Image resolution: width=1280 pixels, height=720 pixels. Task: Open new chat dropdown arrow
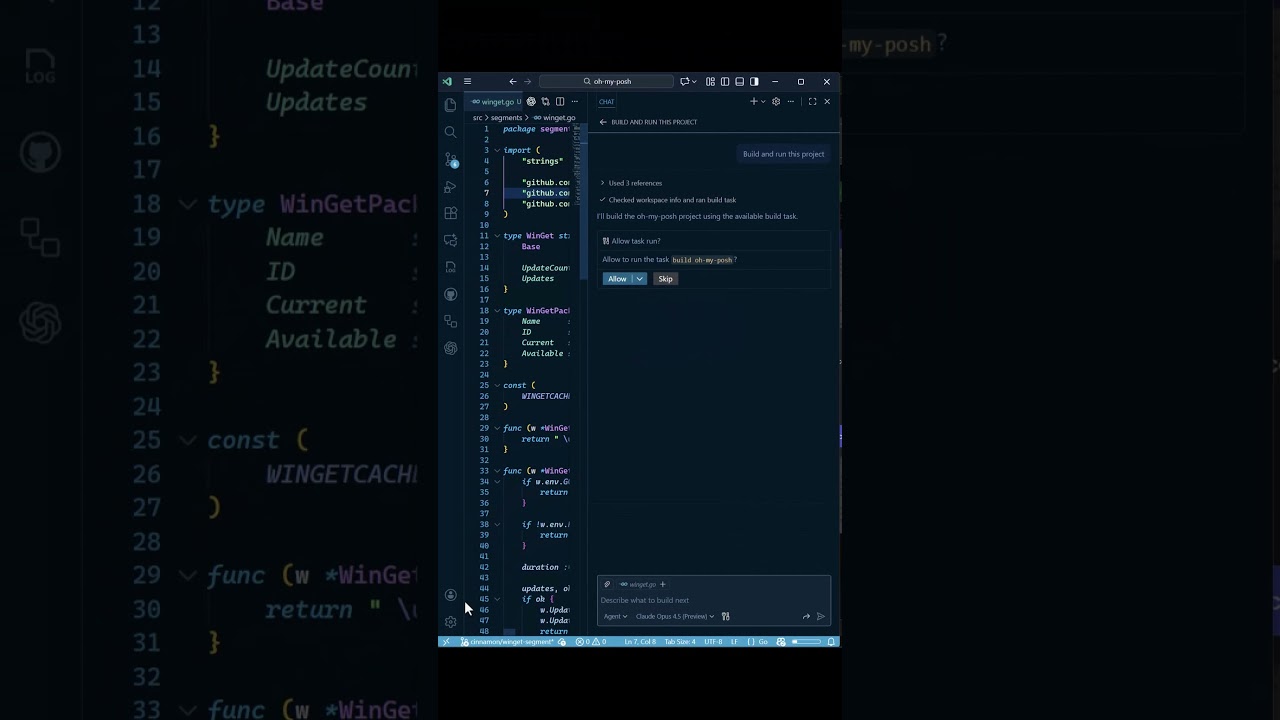click(x=763, y=101)
